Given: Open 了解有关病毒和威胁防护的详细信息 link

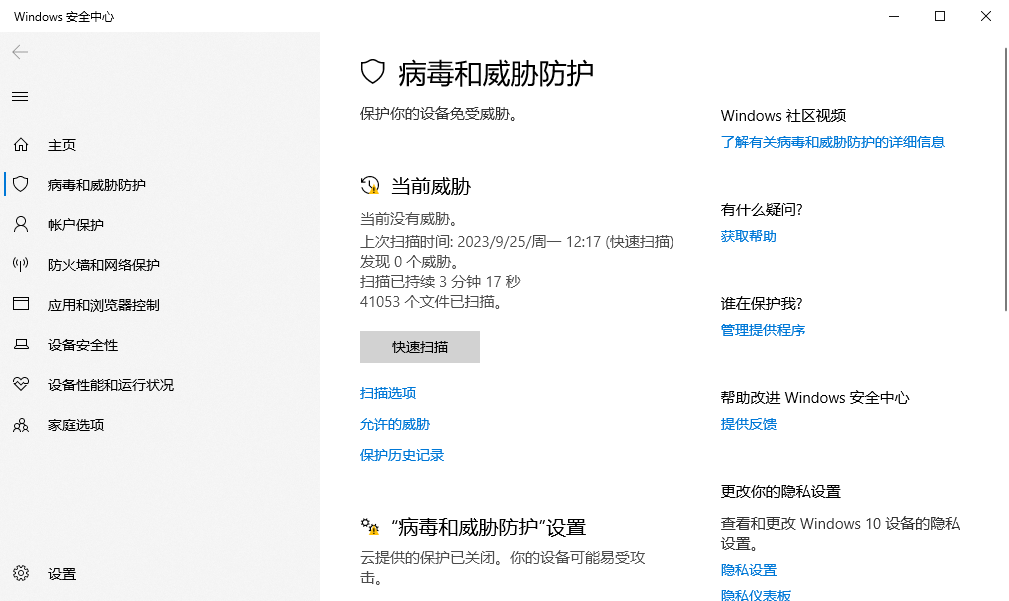Looking at the screenshot, I should coord(833,142).
